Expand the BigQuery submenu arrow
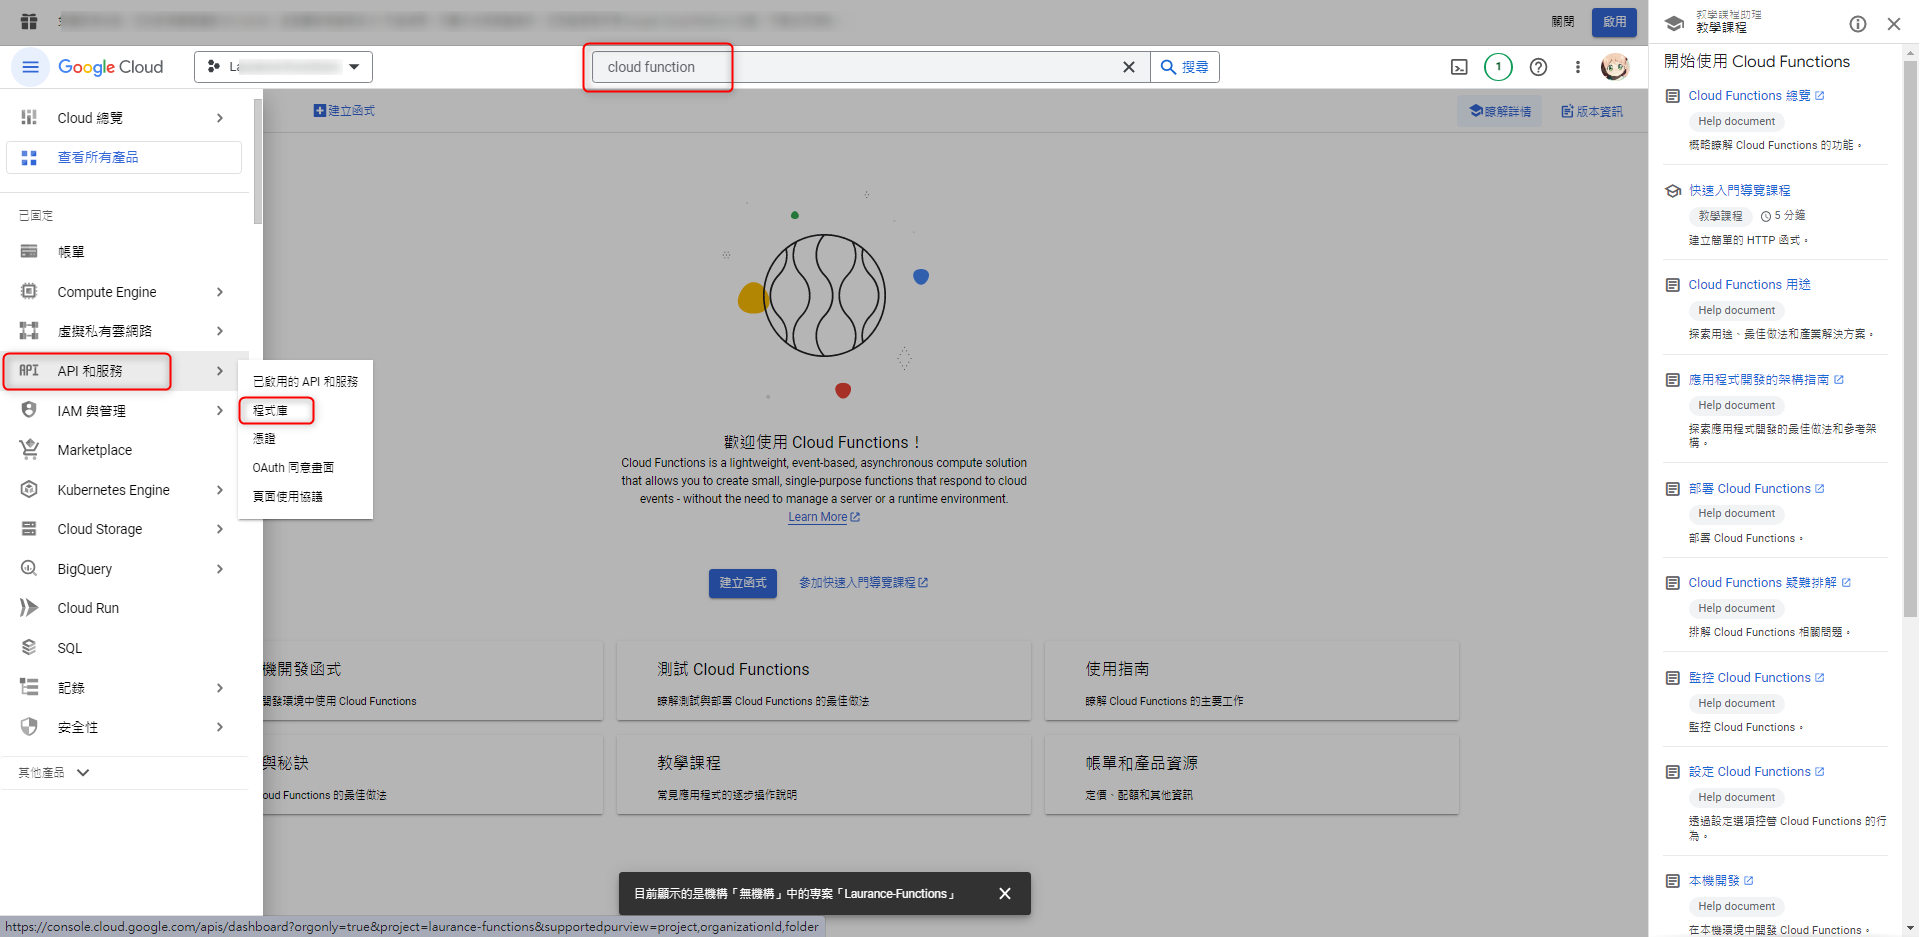 coord(220,569)
